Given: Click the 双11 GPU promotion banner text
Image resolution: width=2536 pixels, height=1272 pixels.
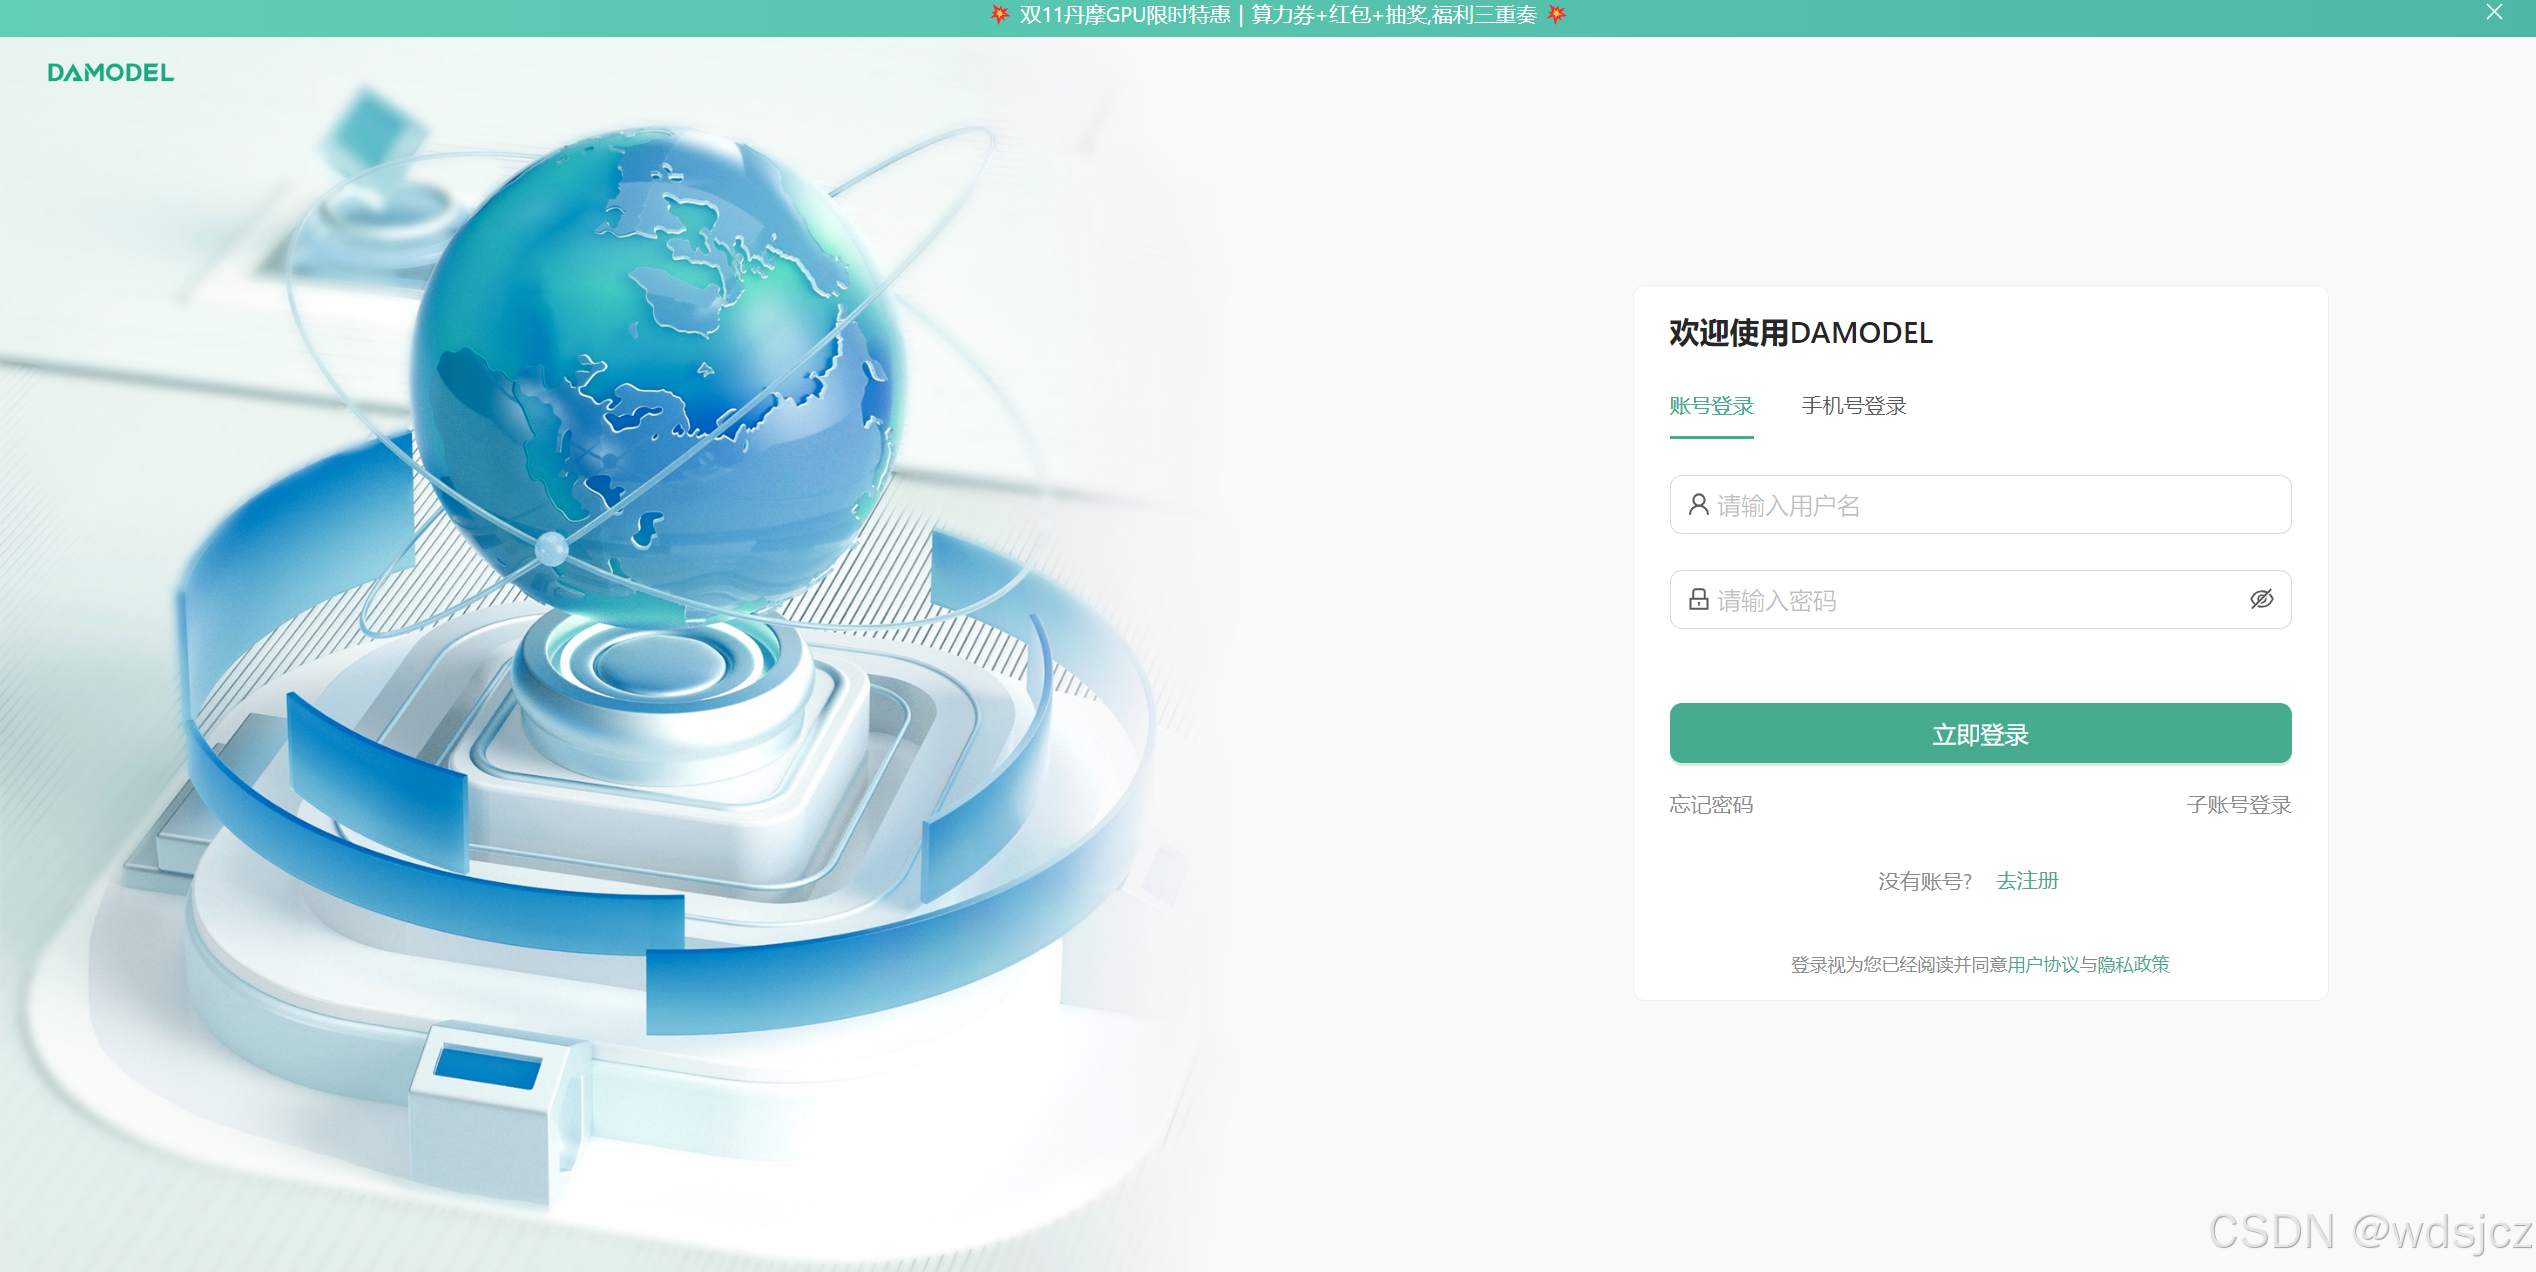Looking at the screenshot, I should (1277, 15).
